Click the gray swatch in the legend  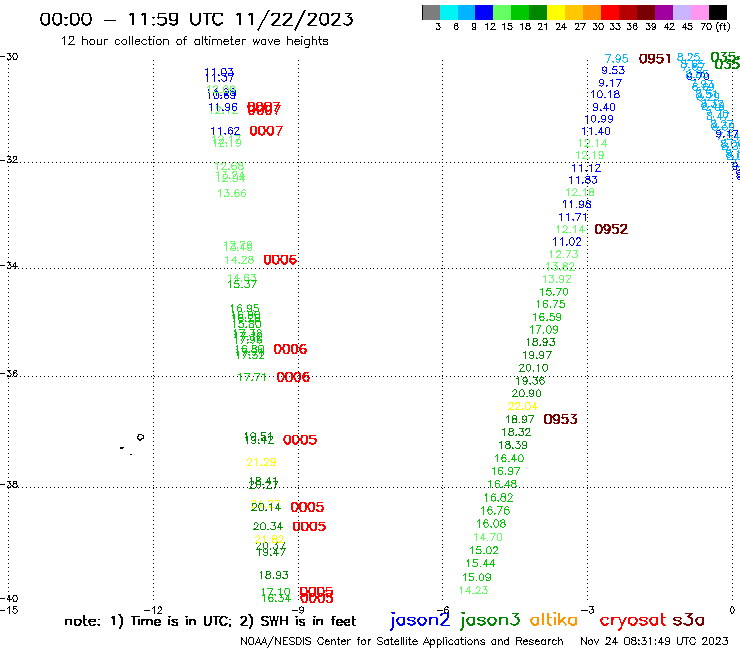(431, 12)
